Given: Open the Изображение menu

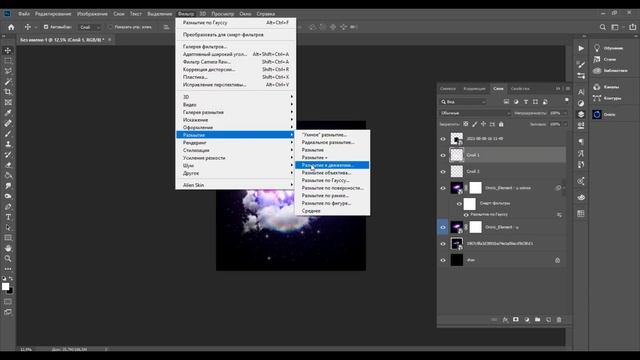Looking at the screenshot, I should 92,13.
